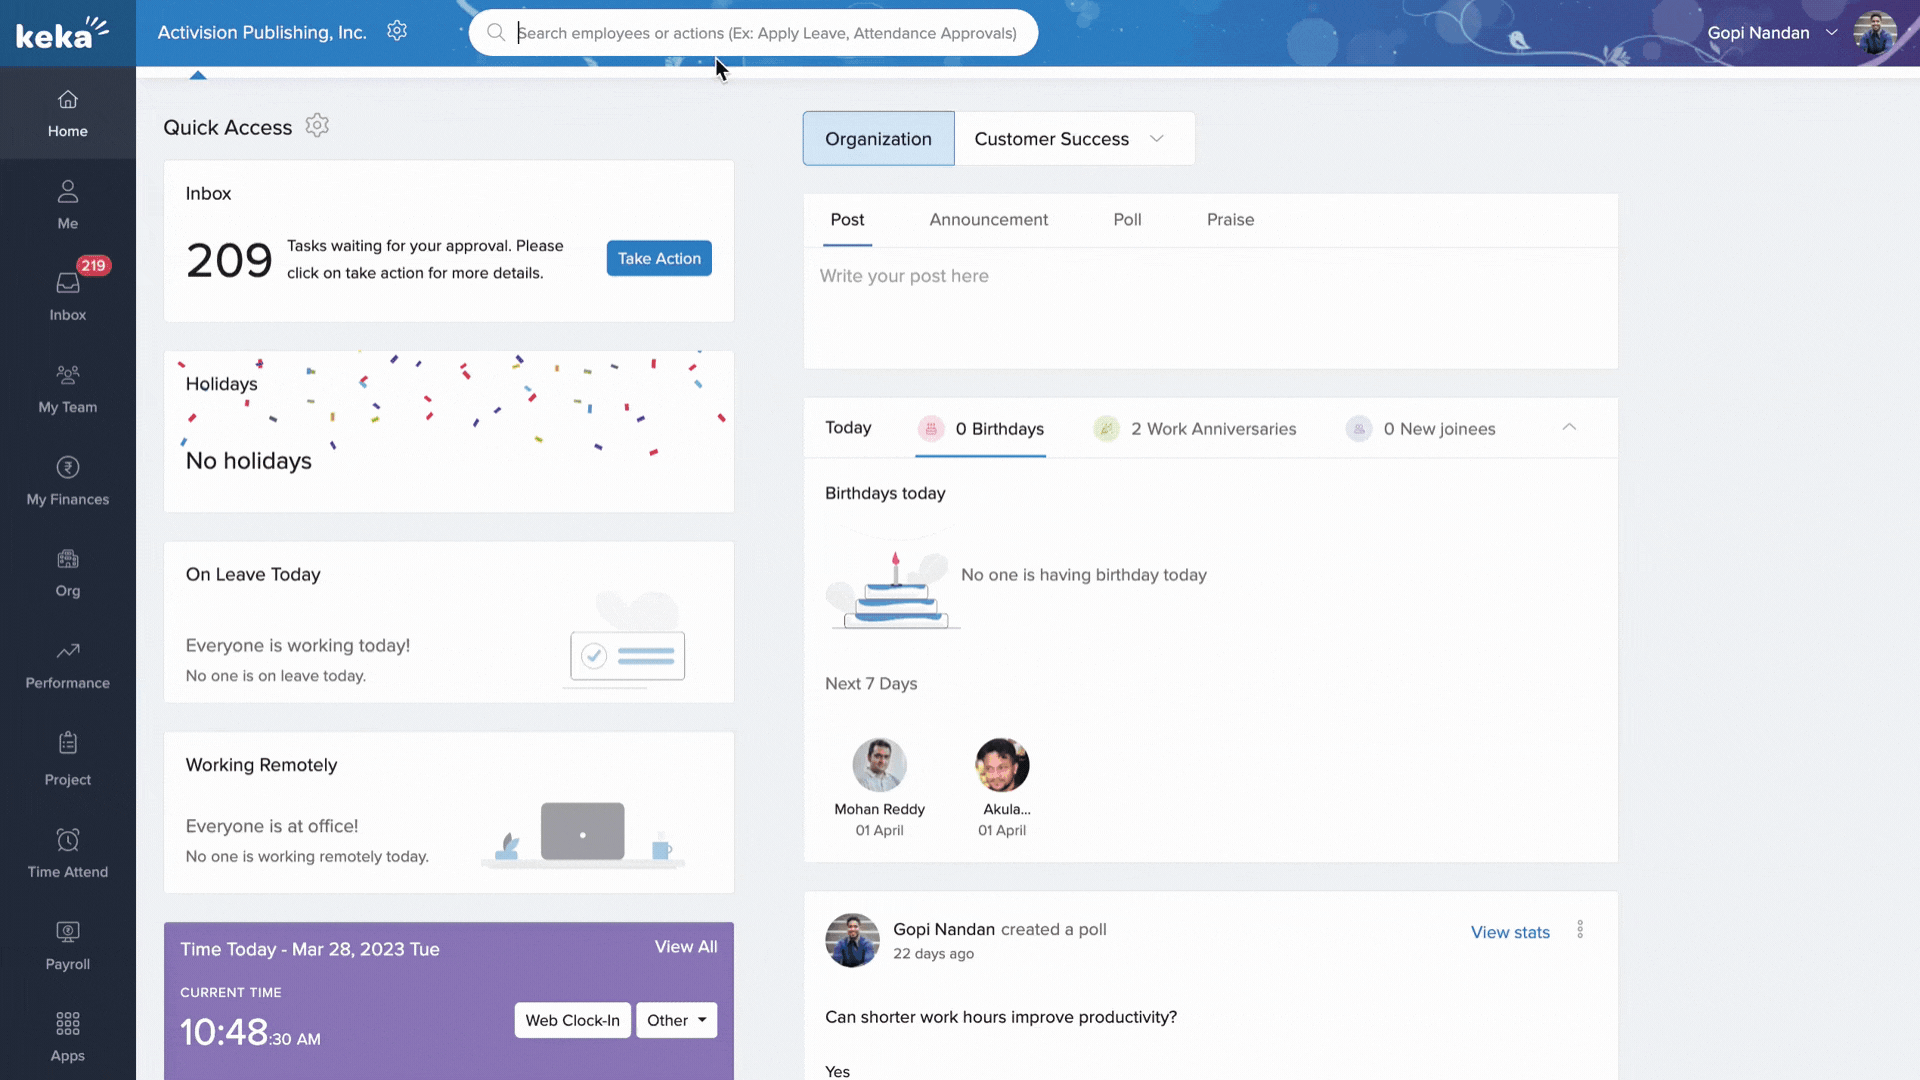Open the Org sidebar icon

67,560
